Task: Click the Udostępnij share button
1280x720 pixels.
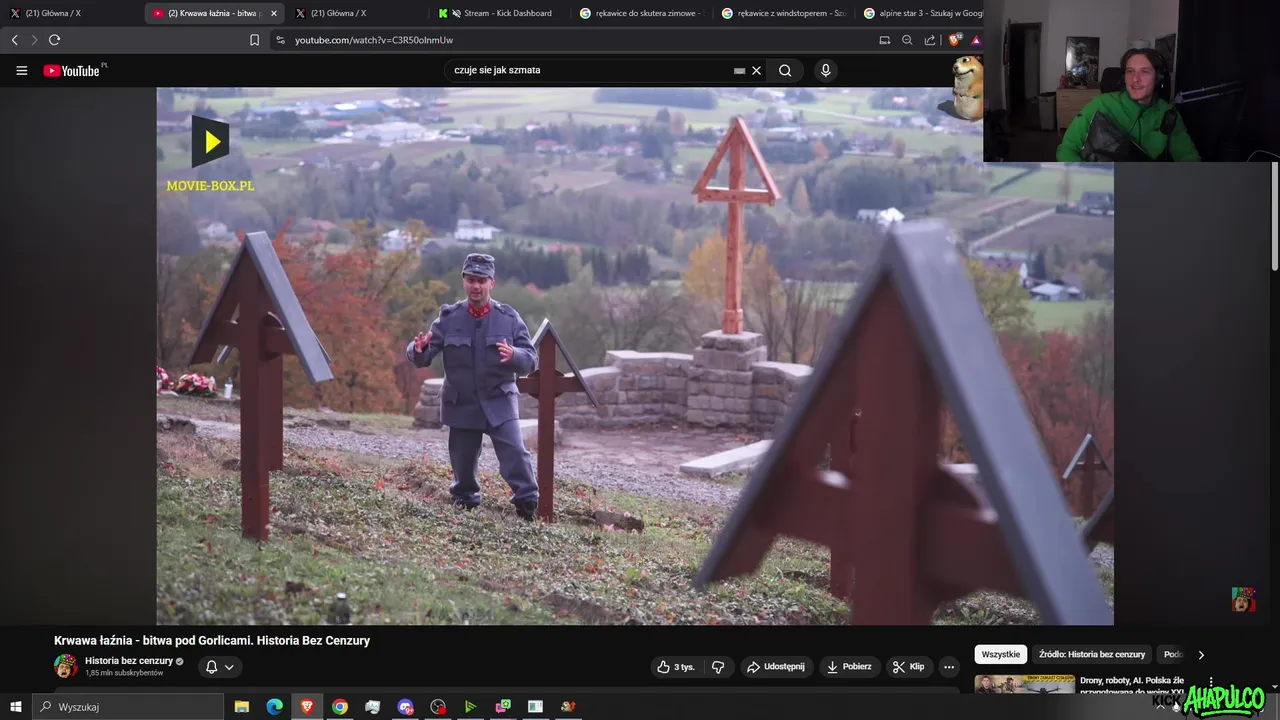Action: point(776,667)
